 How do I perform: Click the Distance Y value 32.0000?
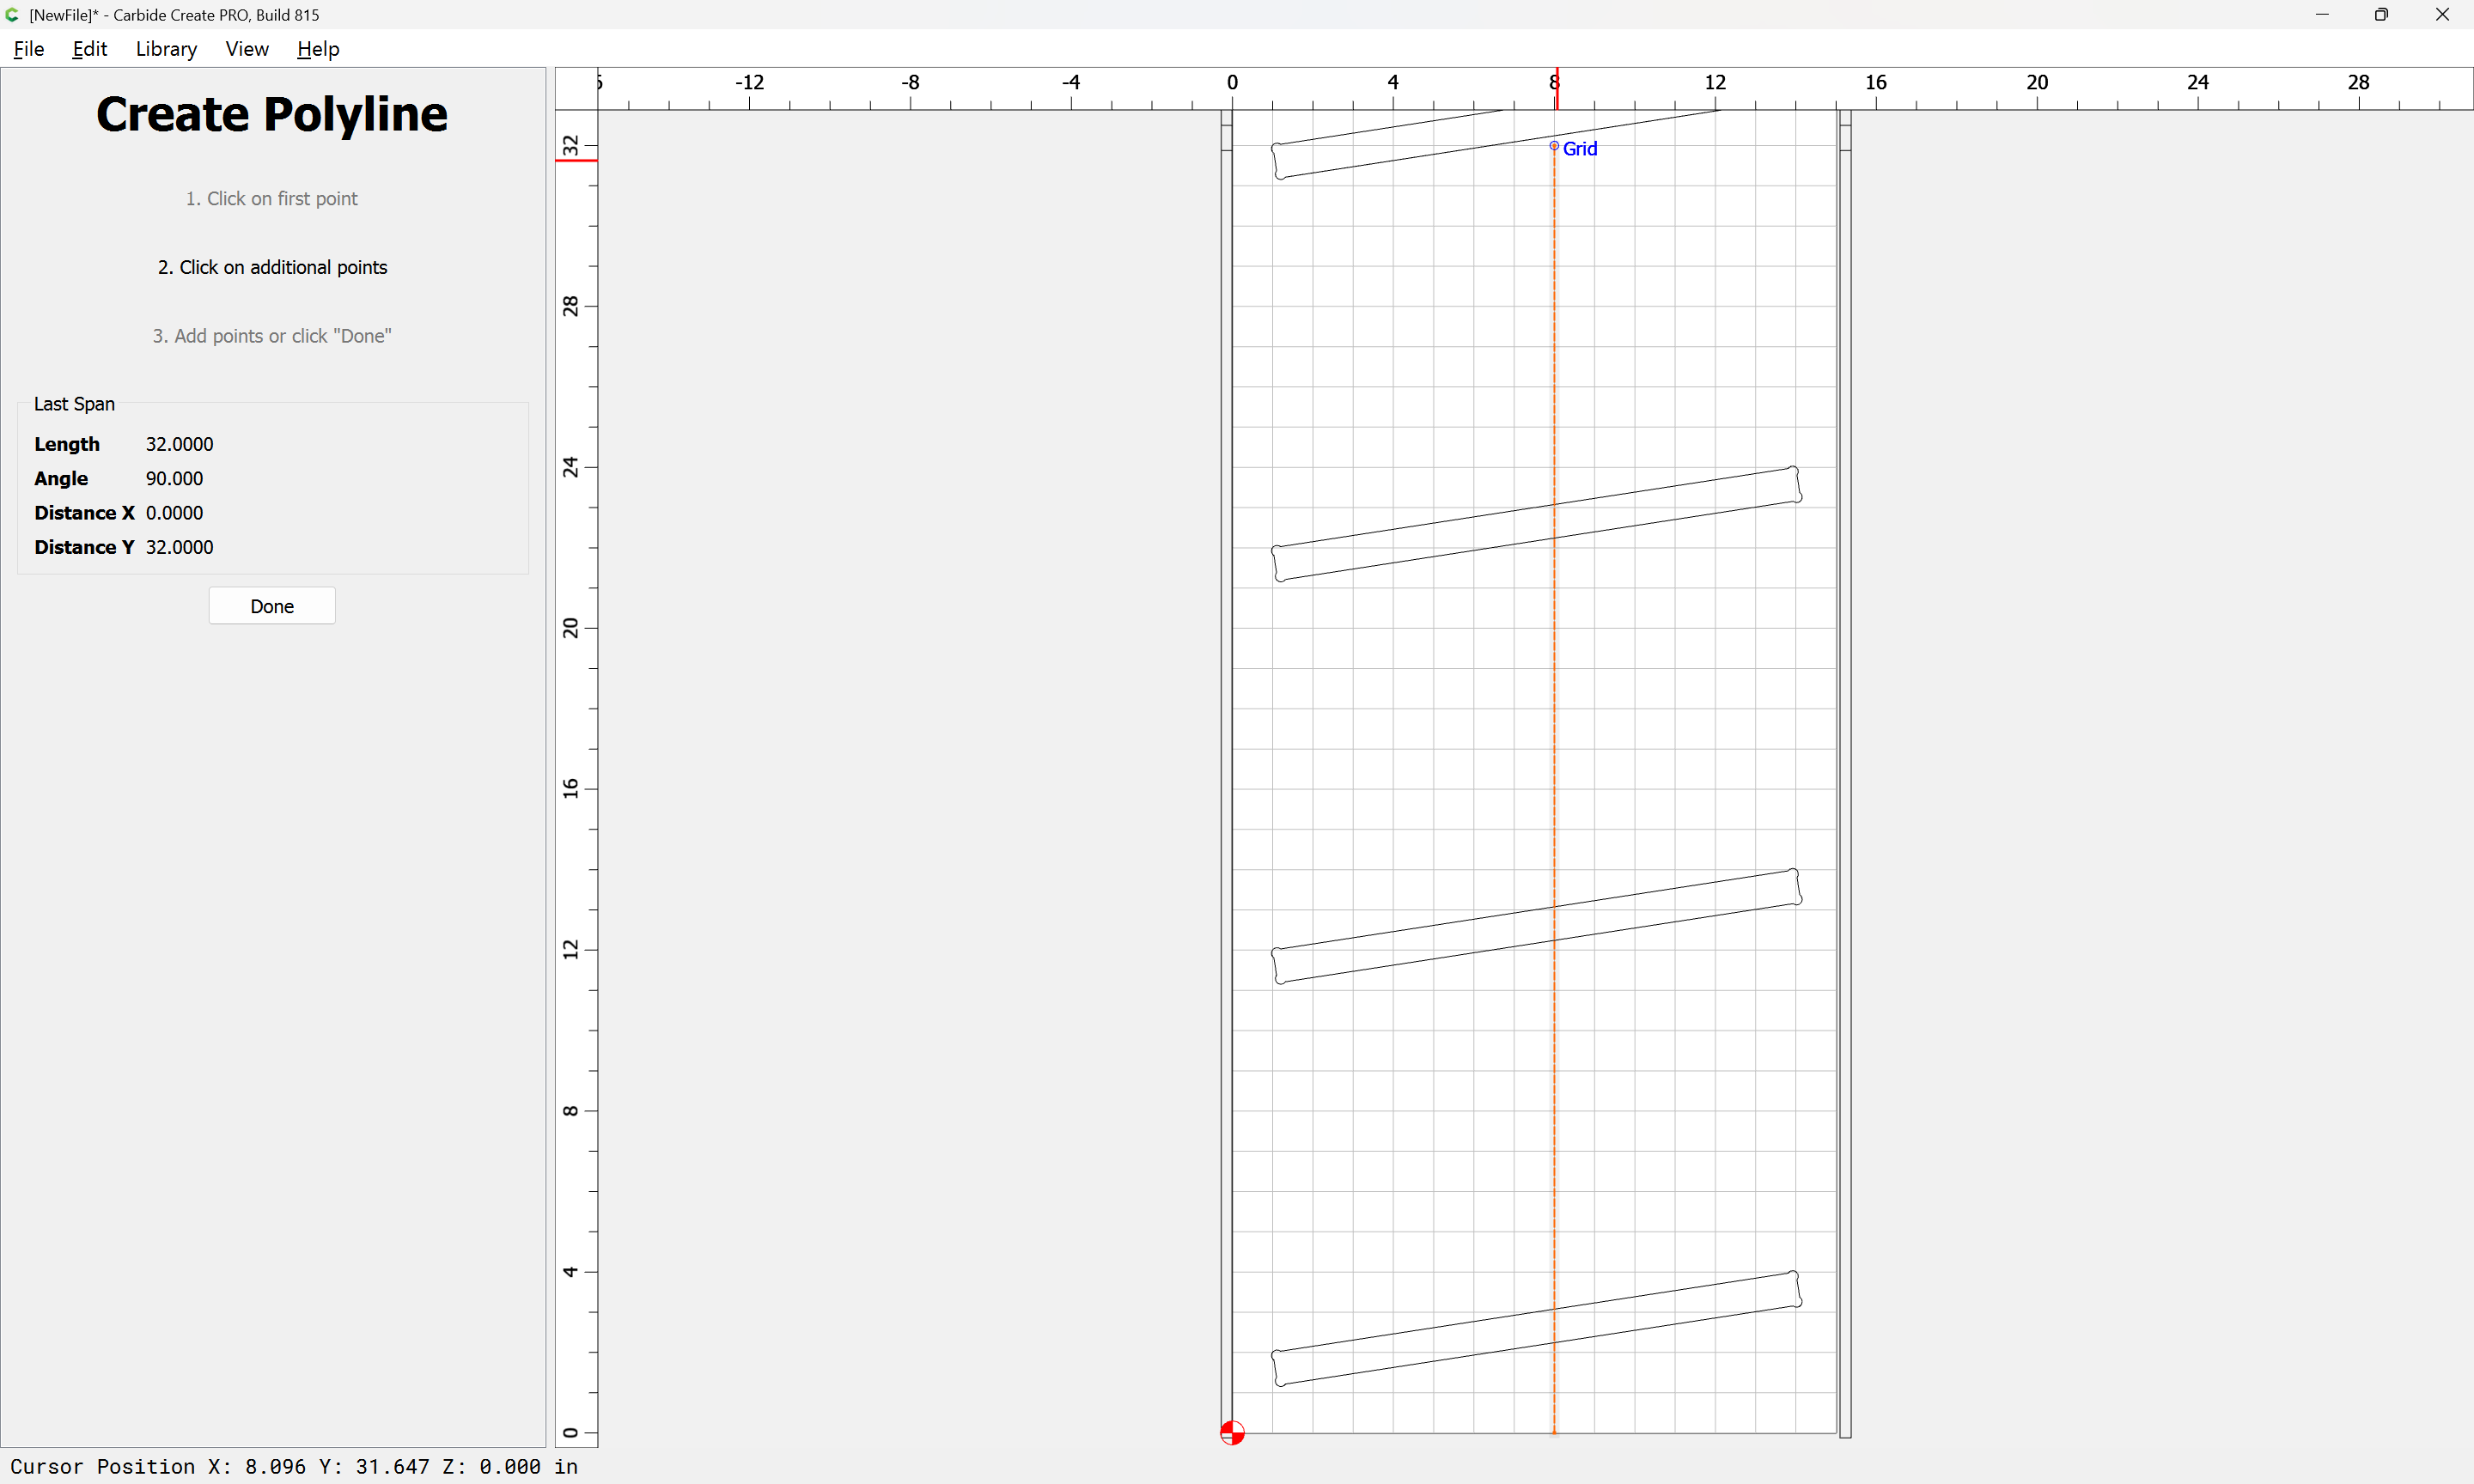[x=180, y=547]
